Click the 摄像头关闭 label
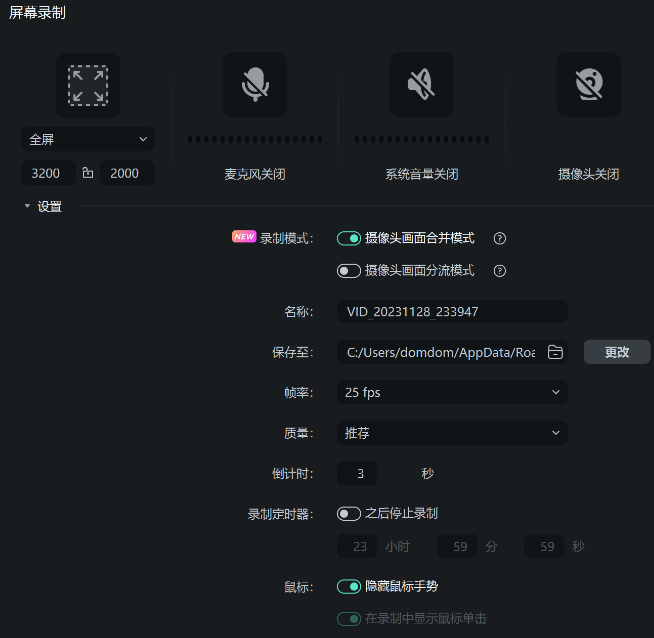Viewport: 654px width, 638px height. (589, 174)
